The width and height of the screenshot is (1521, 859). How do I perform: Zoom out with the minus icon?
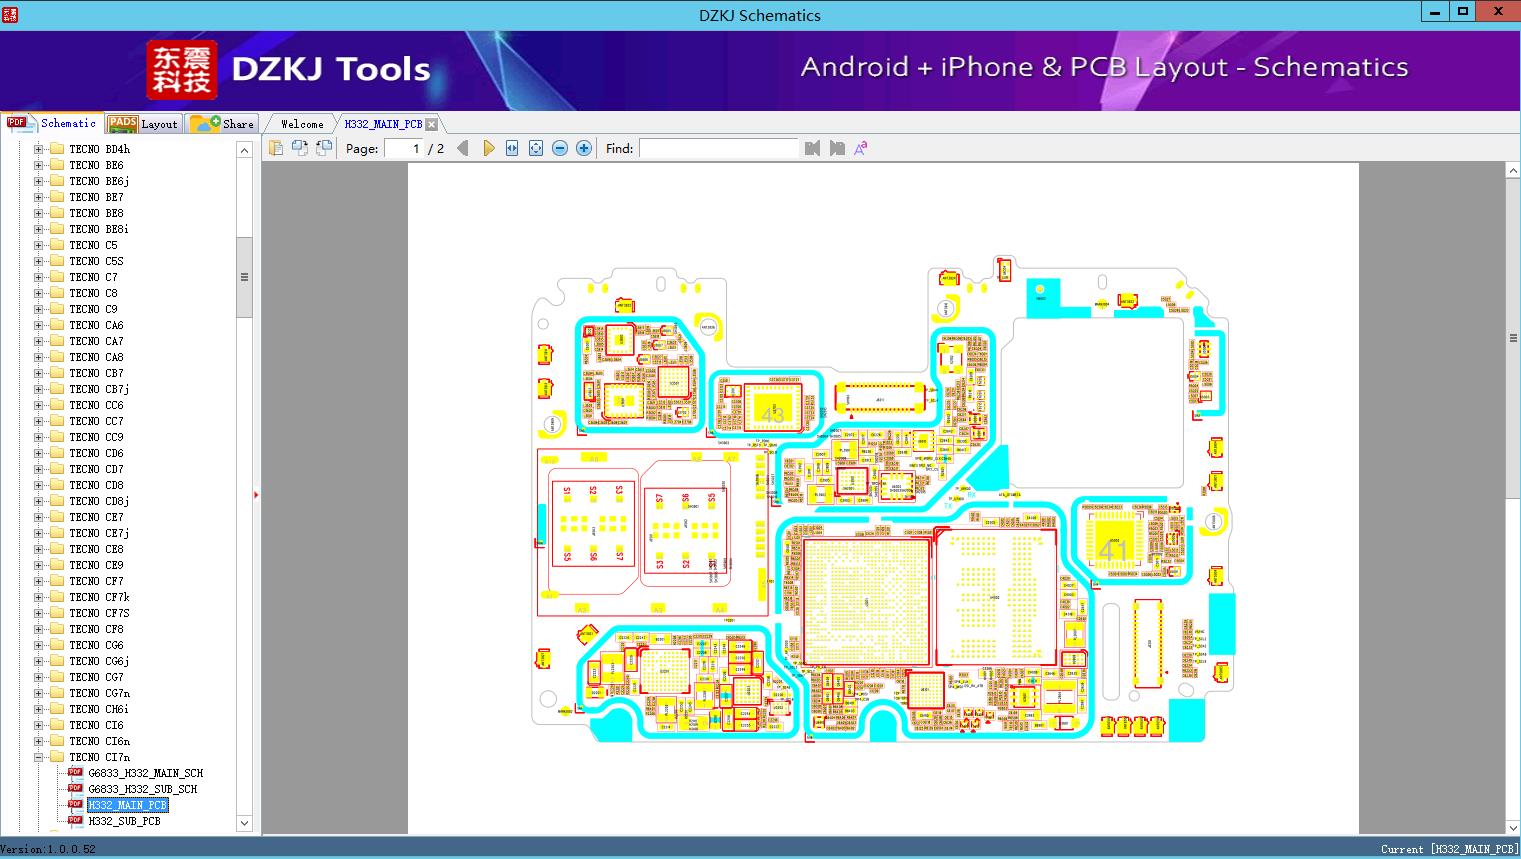coord(560,148)
